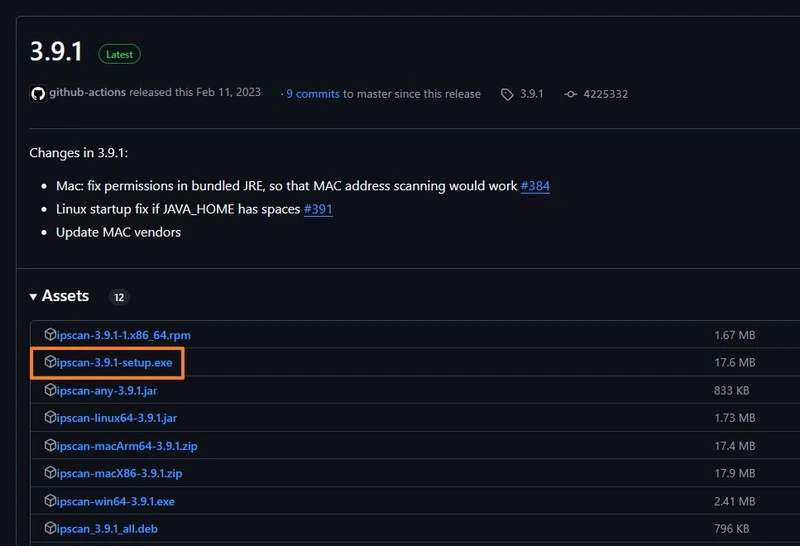800x546 pixels.
Task: Open the 9 commits link
Action: [313, 94]
